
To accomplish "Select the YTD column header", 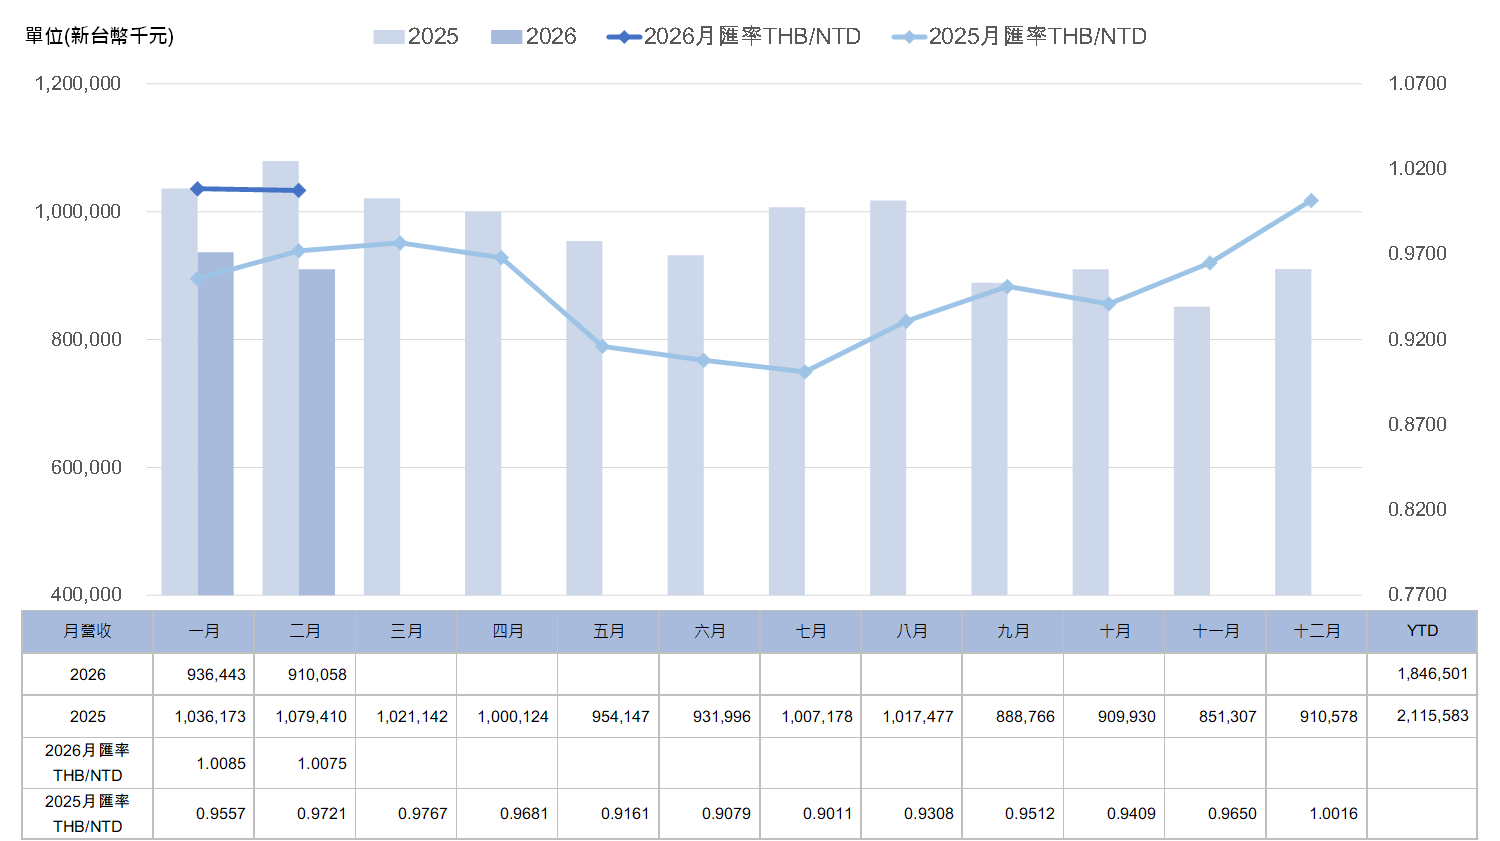I will click(x=1421, y=631).
